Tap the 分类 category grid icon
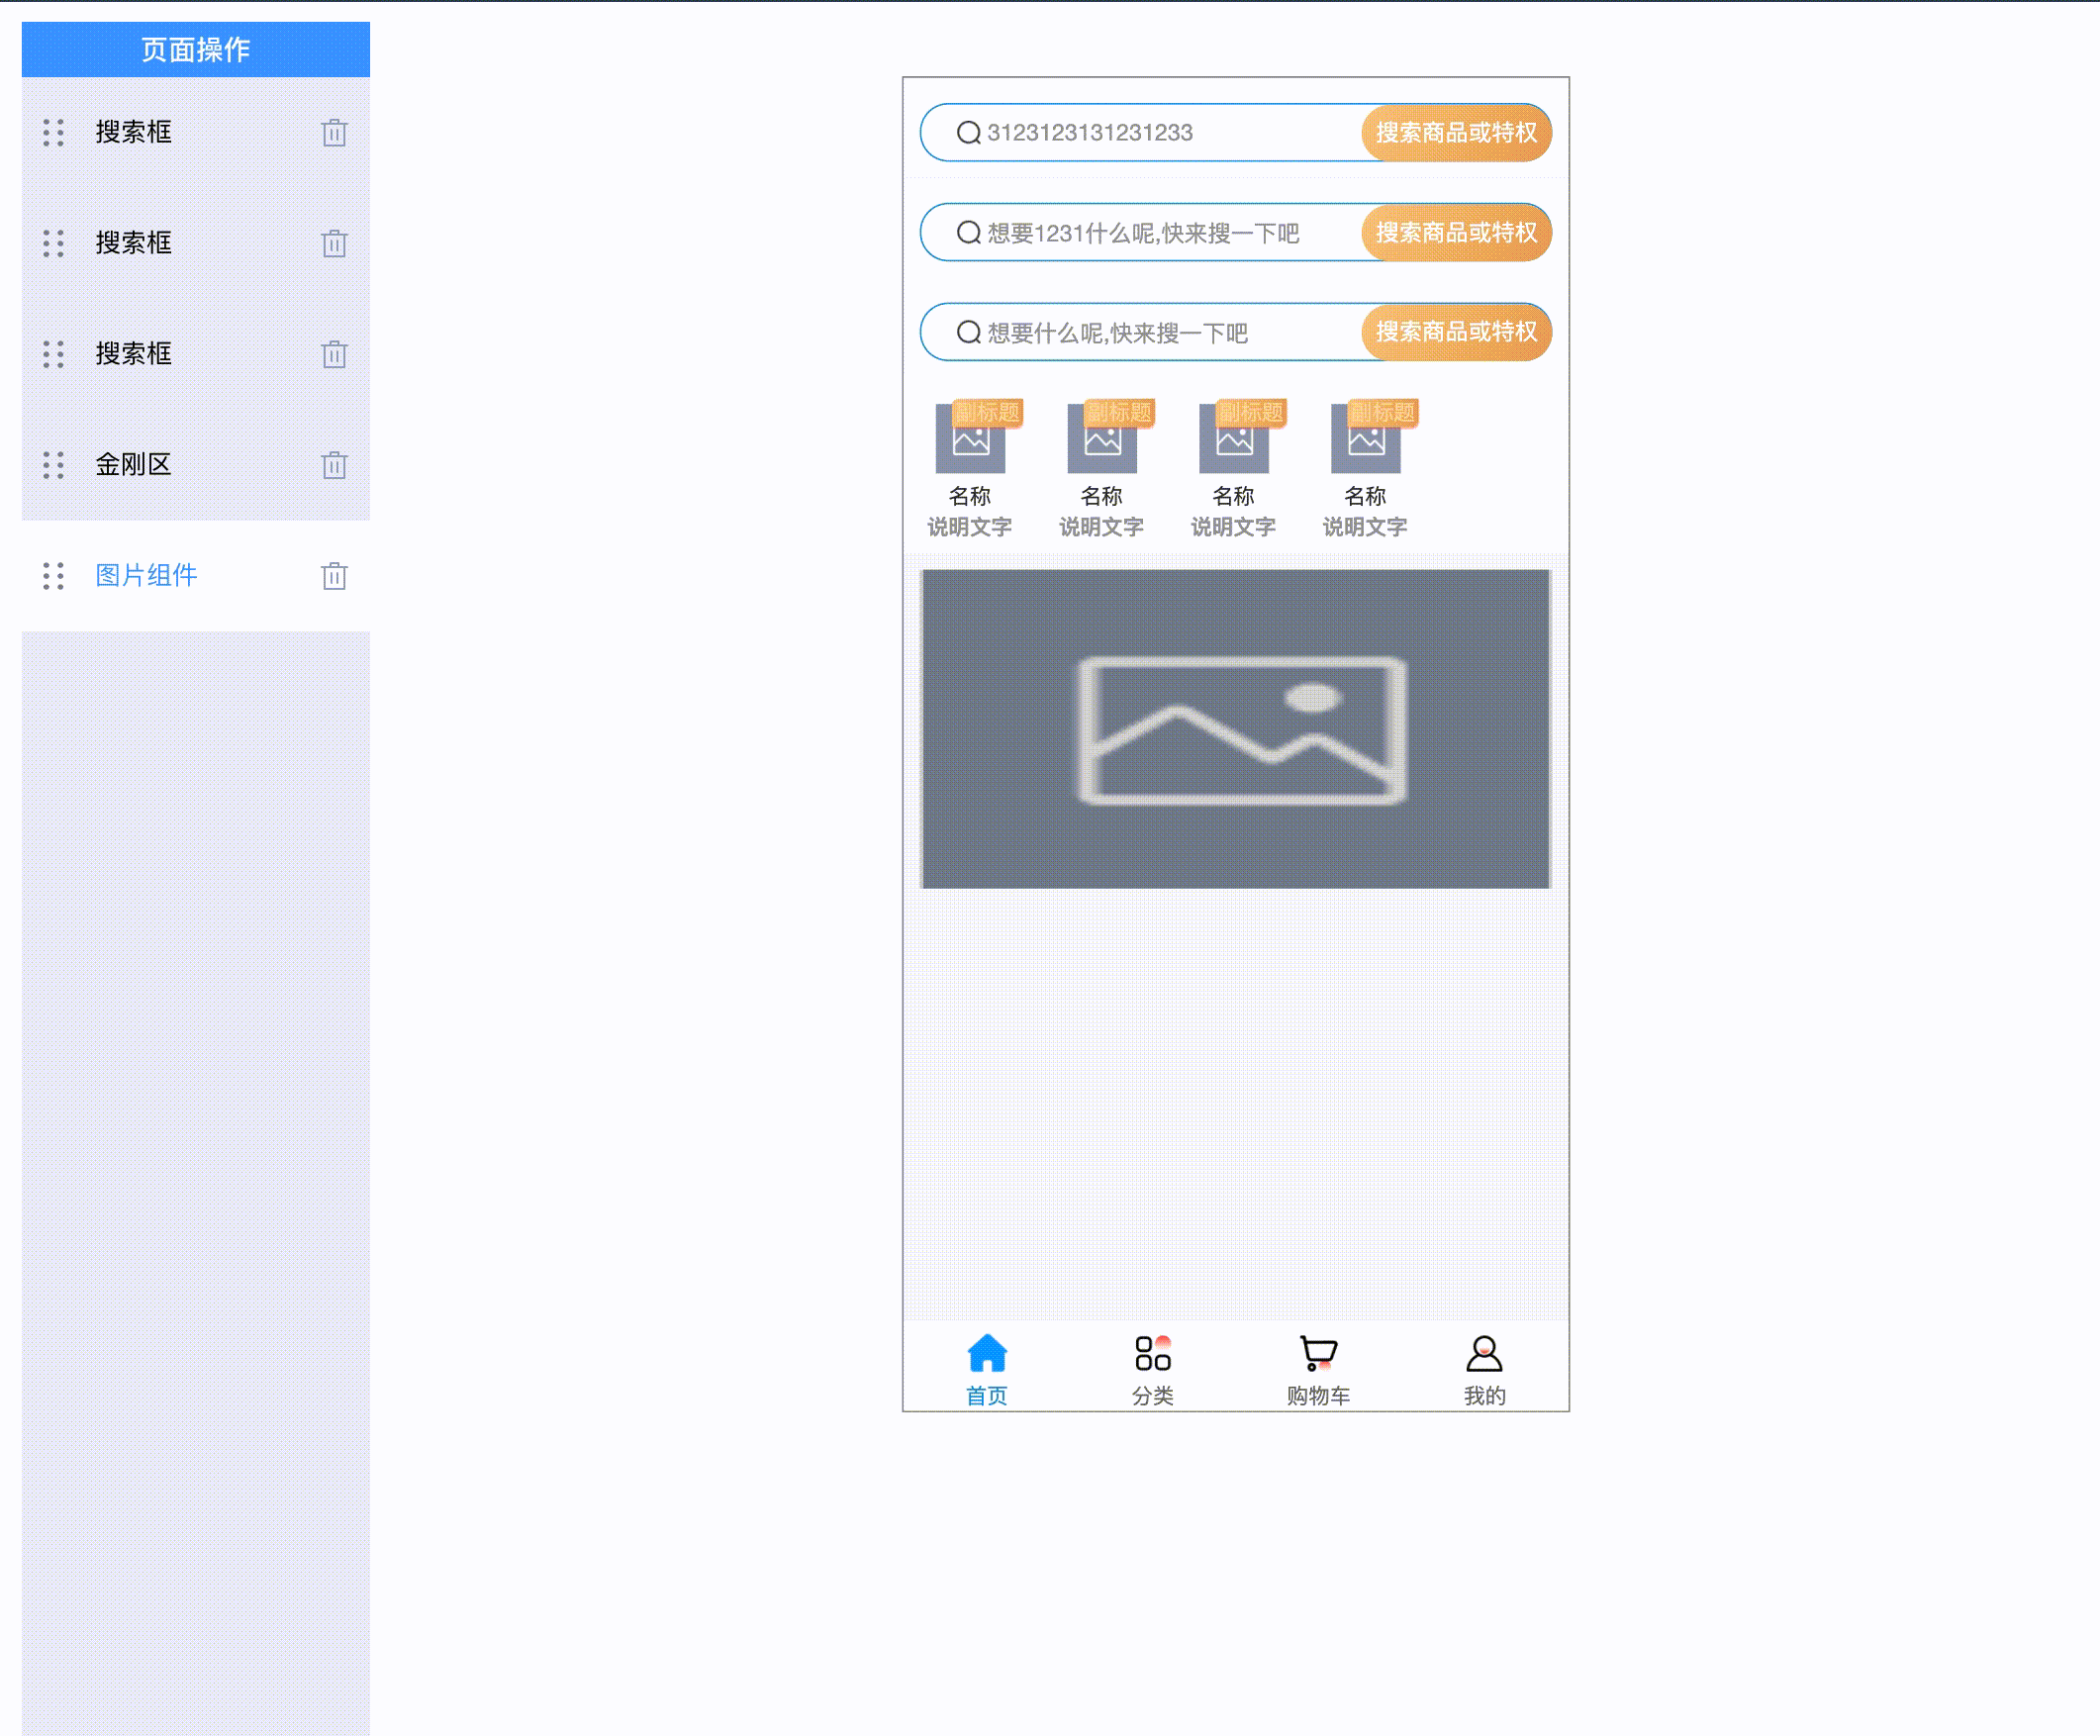 (x=1152, y=1355)
